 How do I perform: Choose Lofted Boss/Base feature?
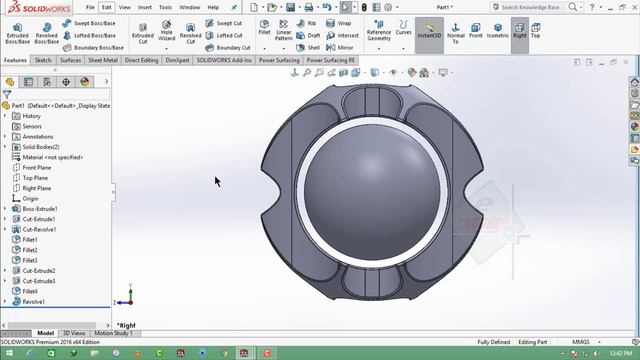pos(89,36)
